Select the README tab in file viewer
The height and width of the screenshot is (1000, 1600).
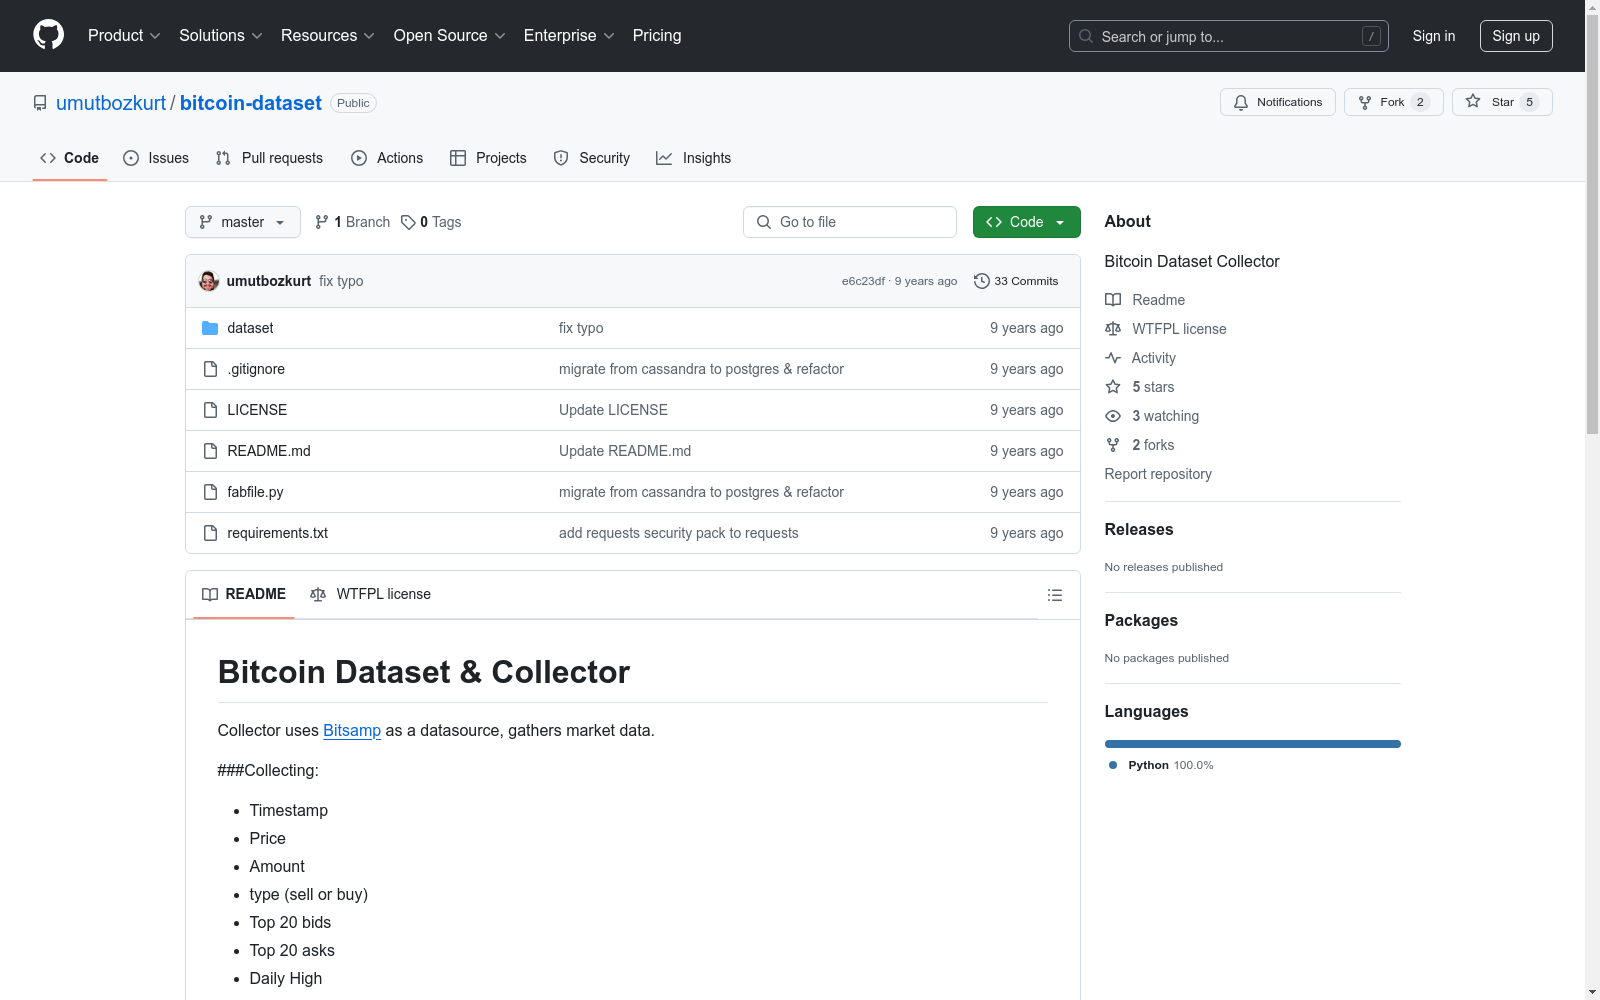click(244, 594)
